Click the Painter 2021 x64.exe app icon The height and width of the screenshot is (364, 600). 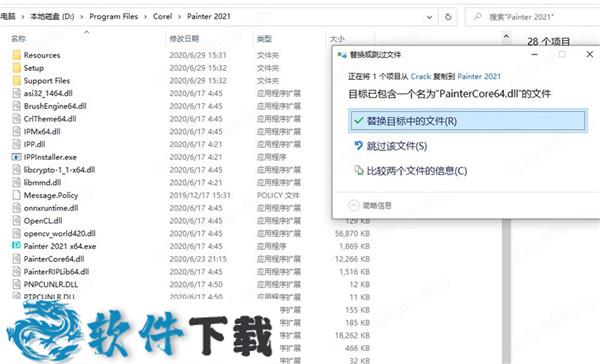16,246
